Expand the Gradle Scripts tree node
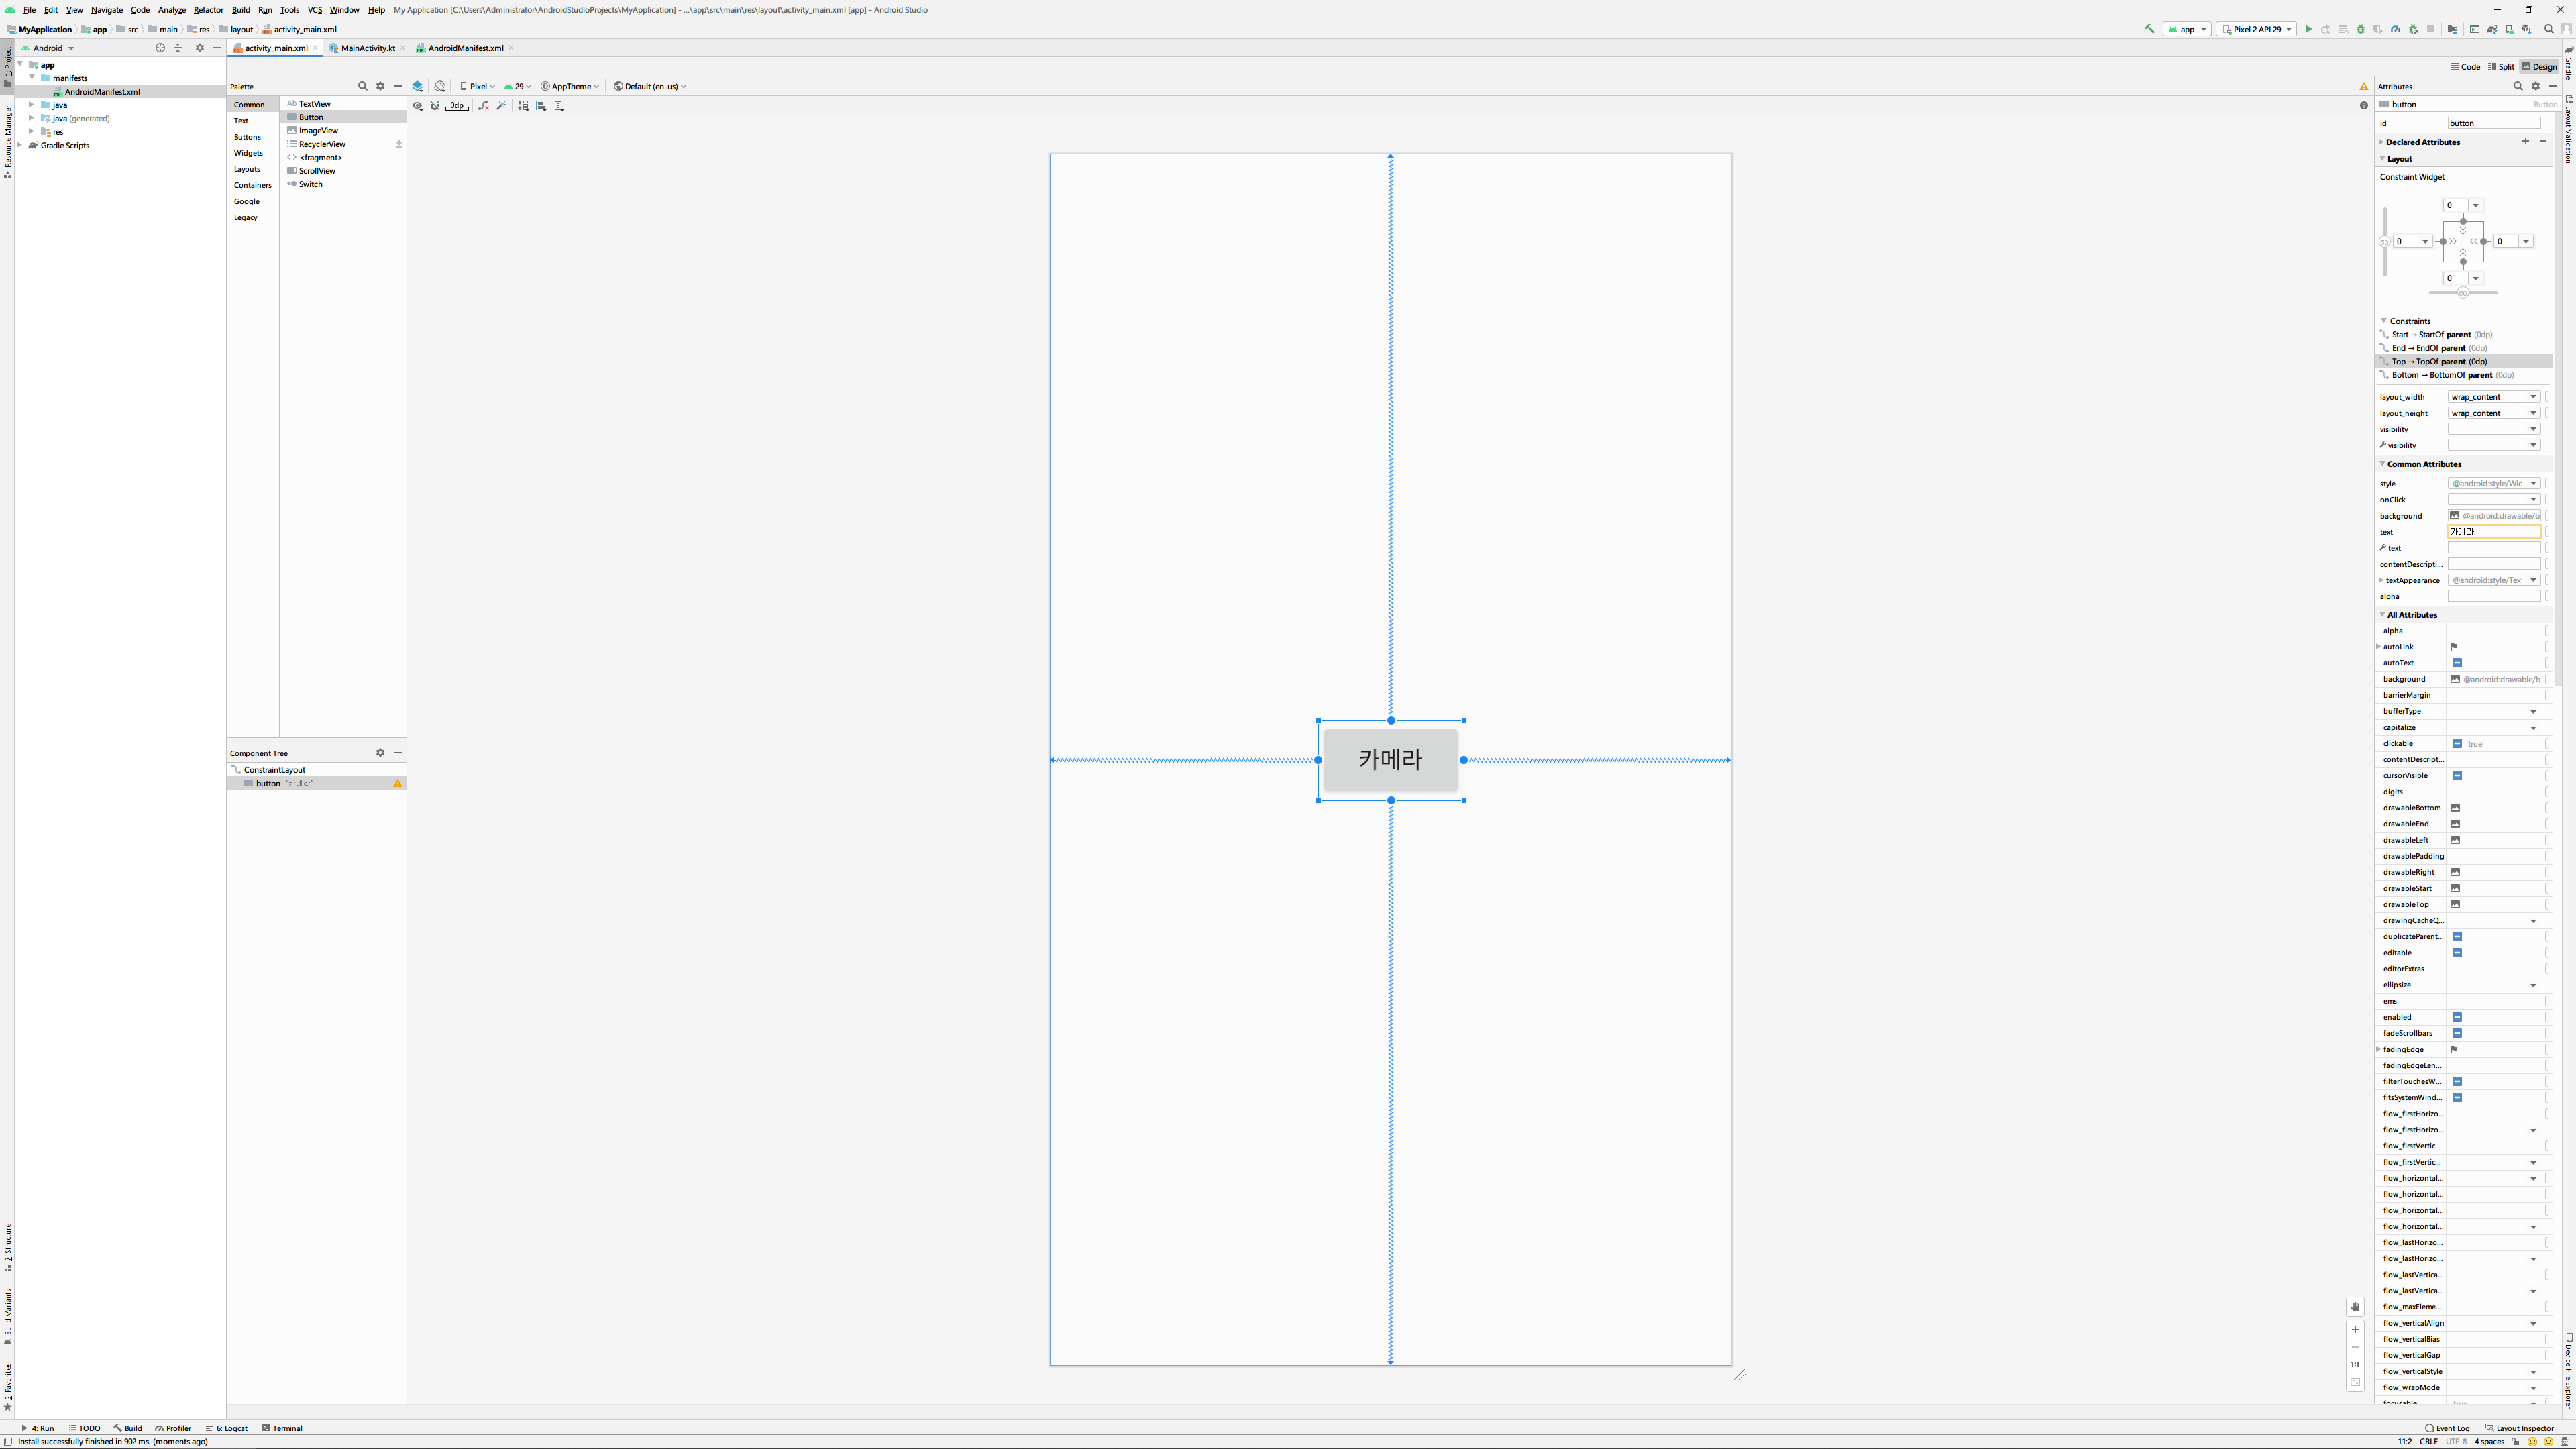Image resolution: width=2576 pixels, height=1449 pixels. (x=20, y=145)
